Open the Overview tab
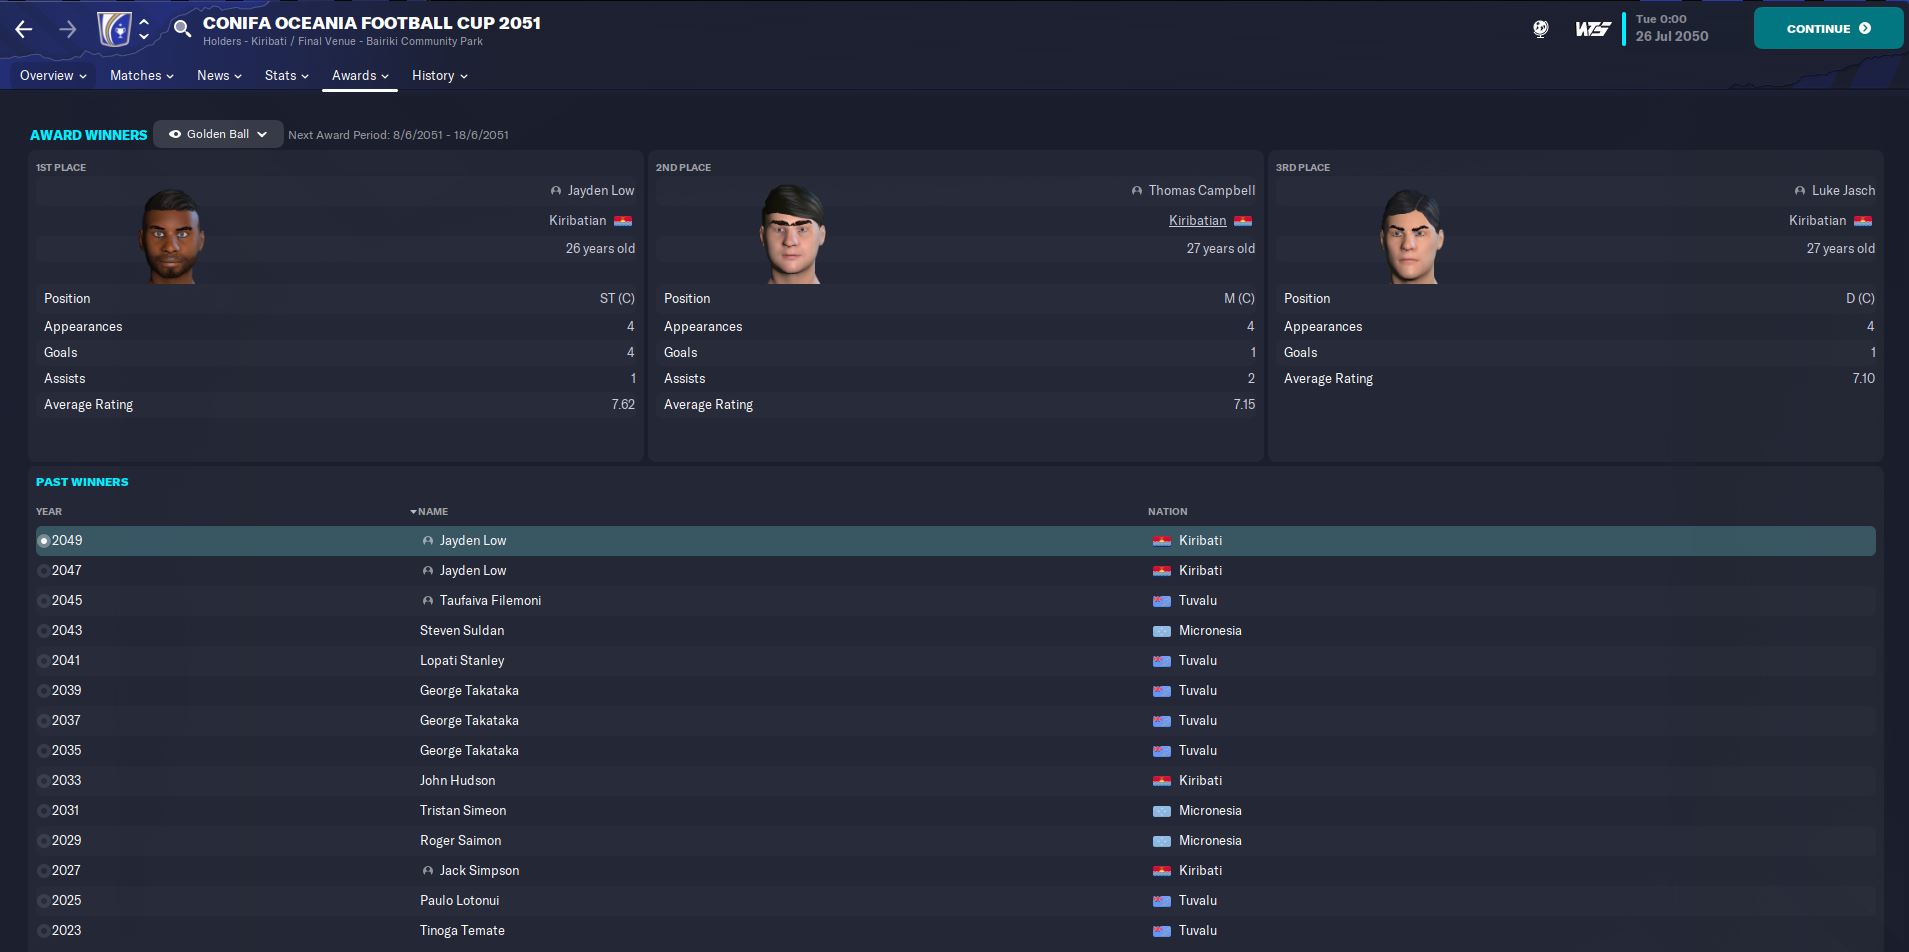 point(53,76)
